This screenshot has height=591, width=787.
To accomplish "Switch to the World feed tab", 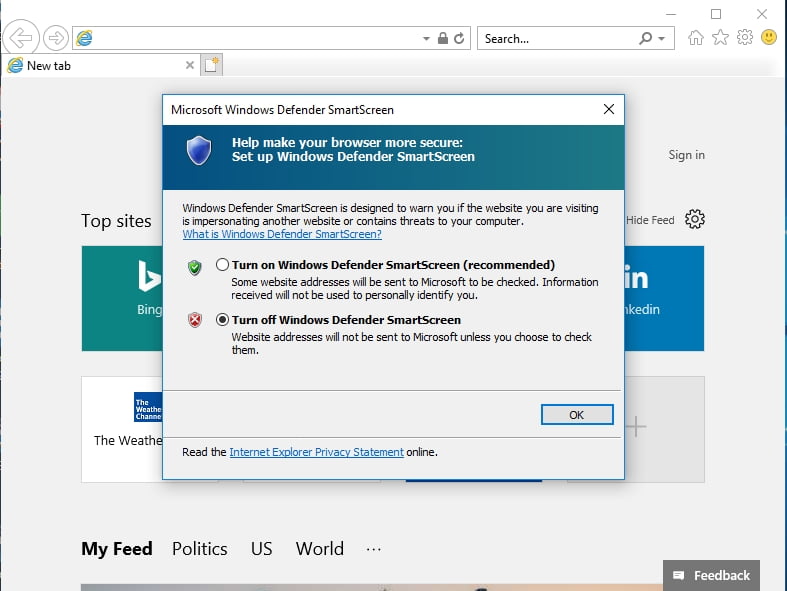I will (x=320, y=549).
